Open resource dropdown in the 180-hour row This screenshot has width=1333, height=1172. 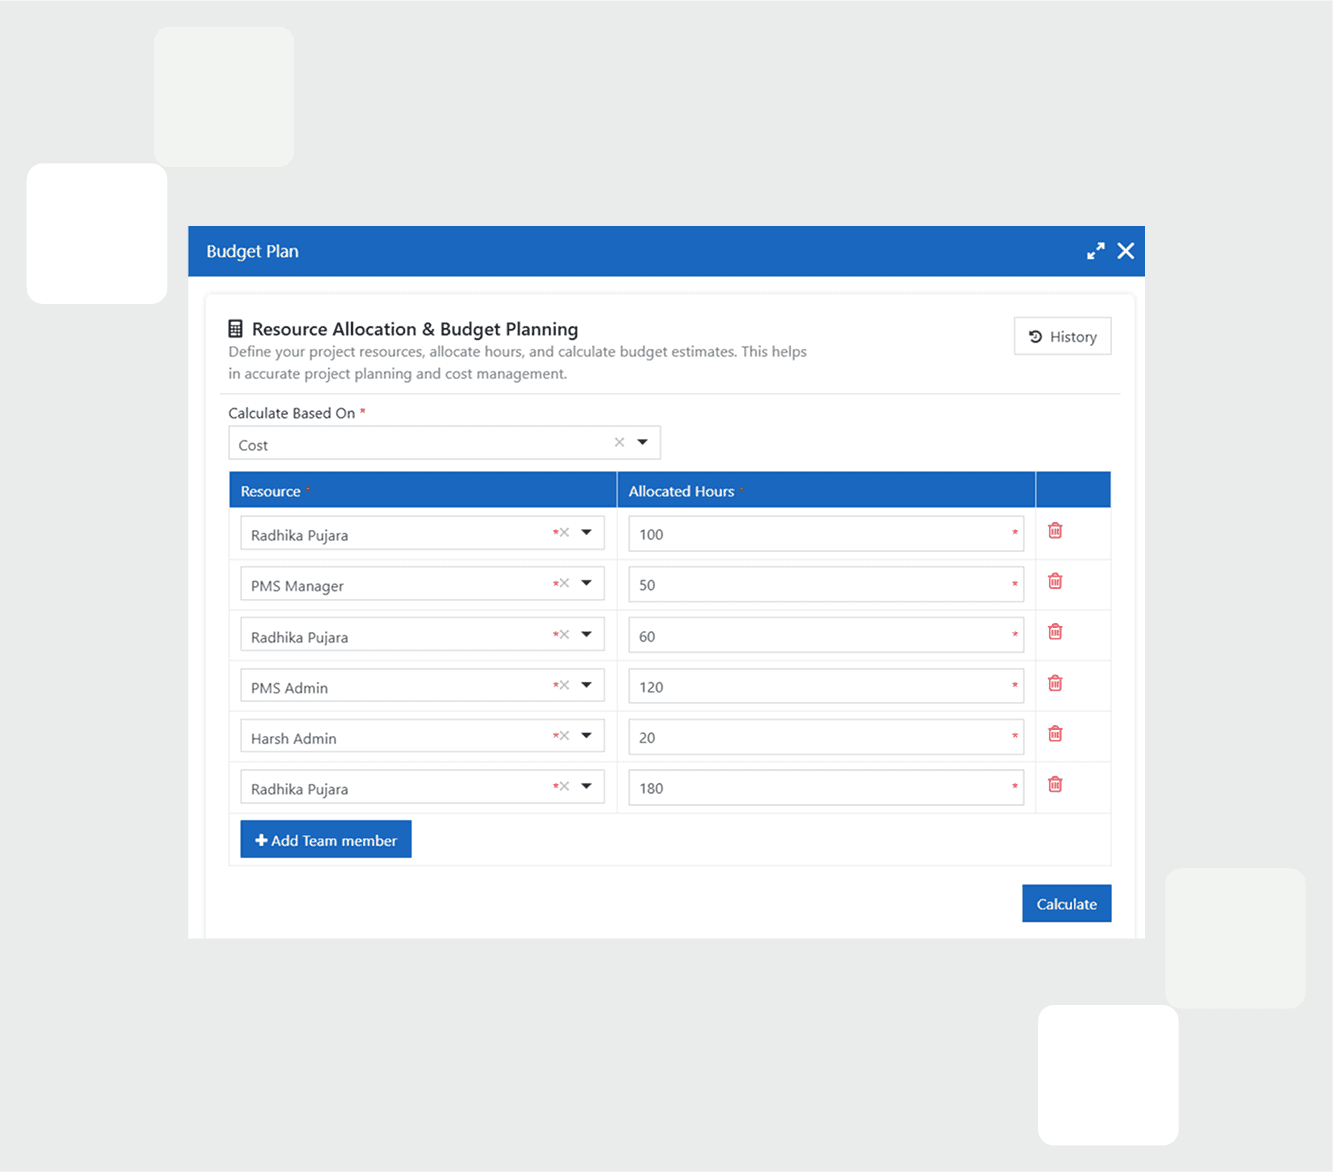pyautogui.click(x=587, y=787)
